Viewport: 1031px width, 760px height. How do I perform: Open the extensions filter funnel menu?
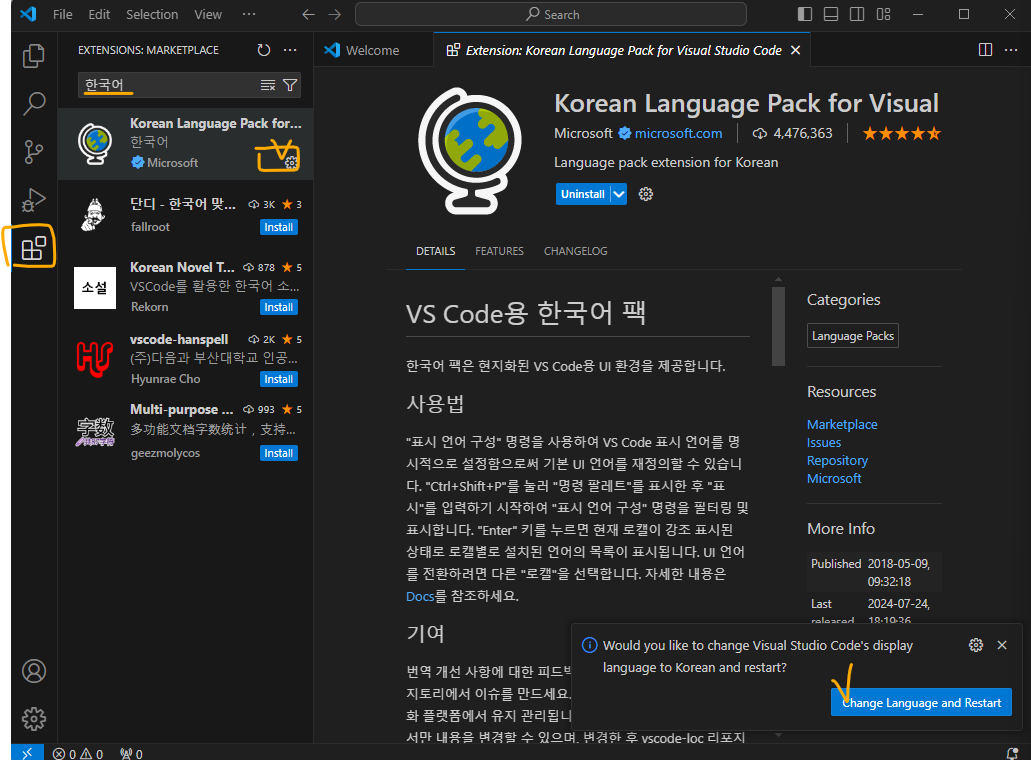click(x=290, y=85)
